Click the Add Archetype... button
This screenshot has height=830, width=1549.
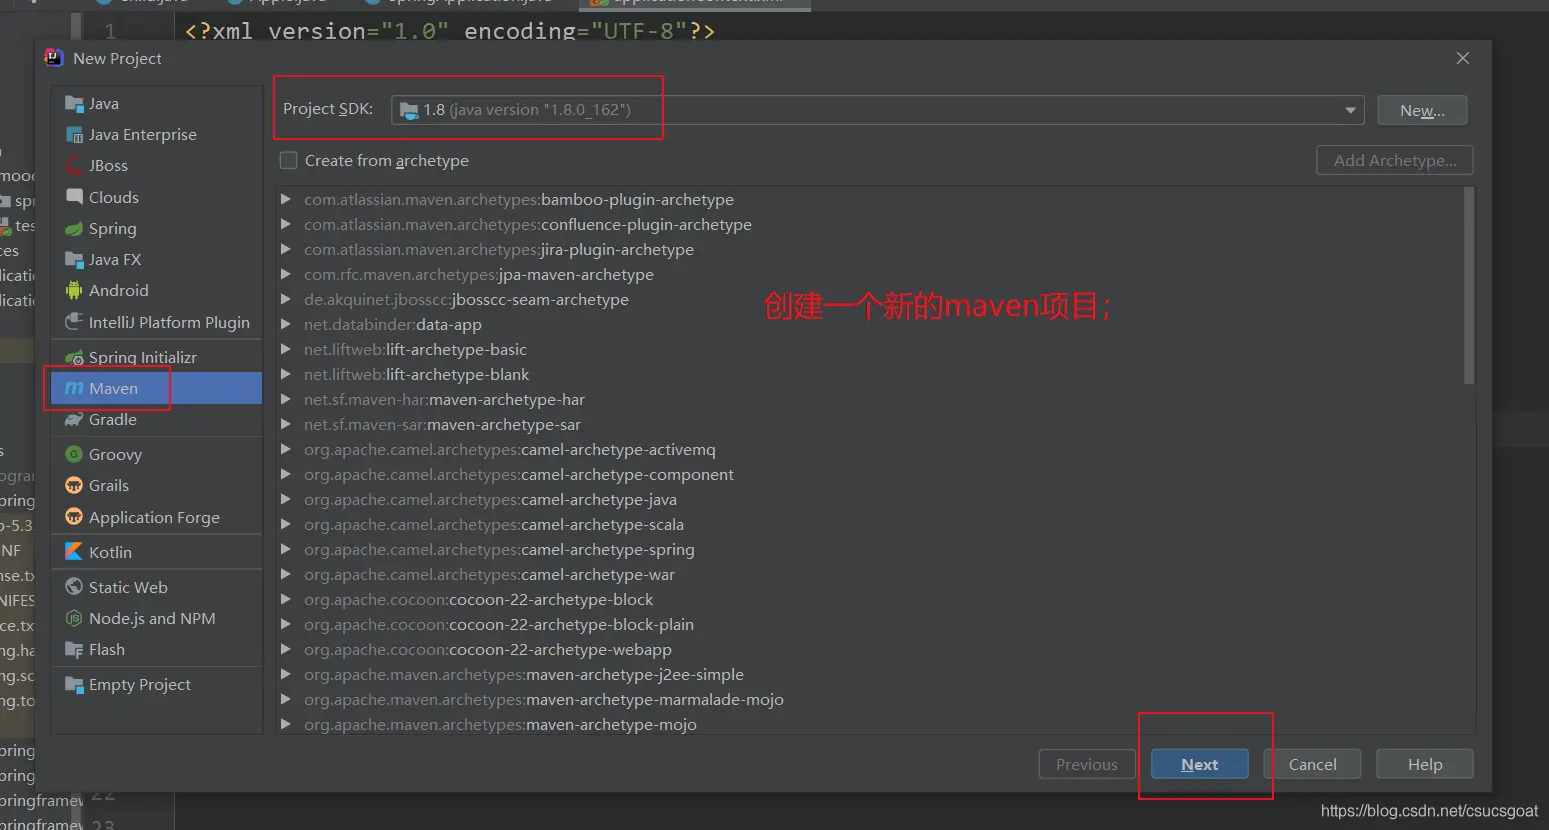pyautogui.click(x=1395, y=160)
